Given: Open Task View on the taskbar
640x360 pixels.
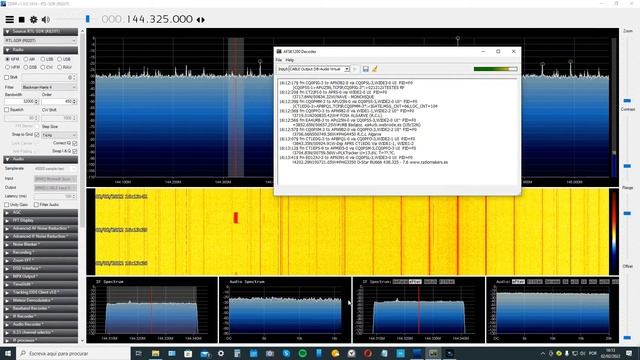Looking at the screenshot, I should [x=138, y=353].
